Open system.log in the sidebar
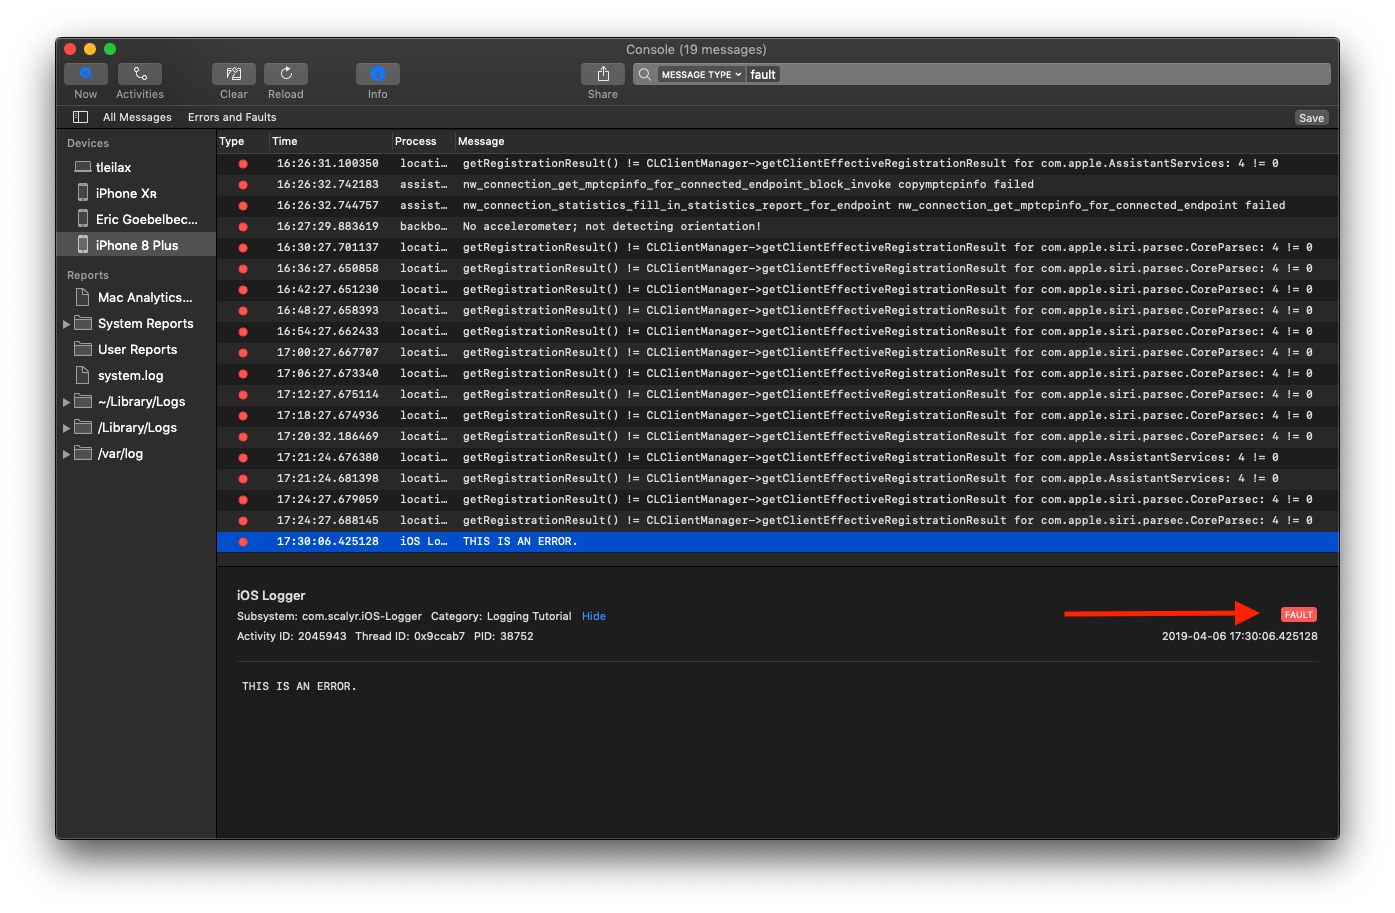 click(130, 376)
